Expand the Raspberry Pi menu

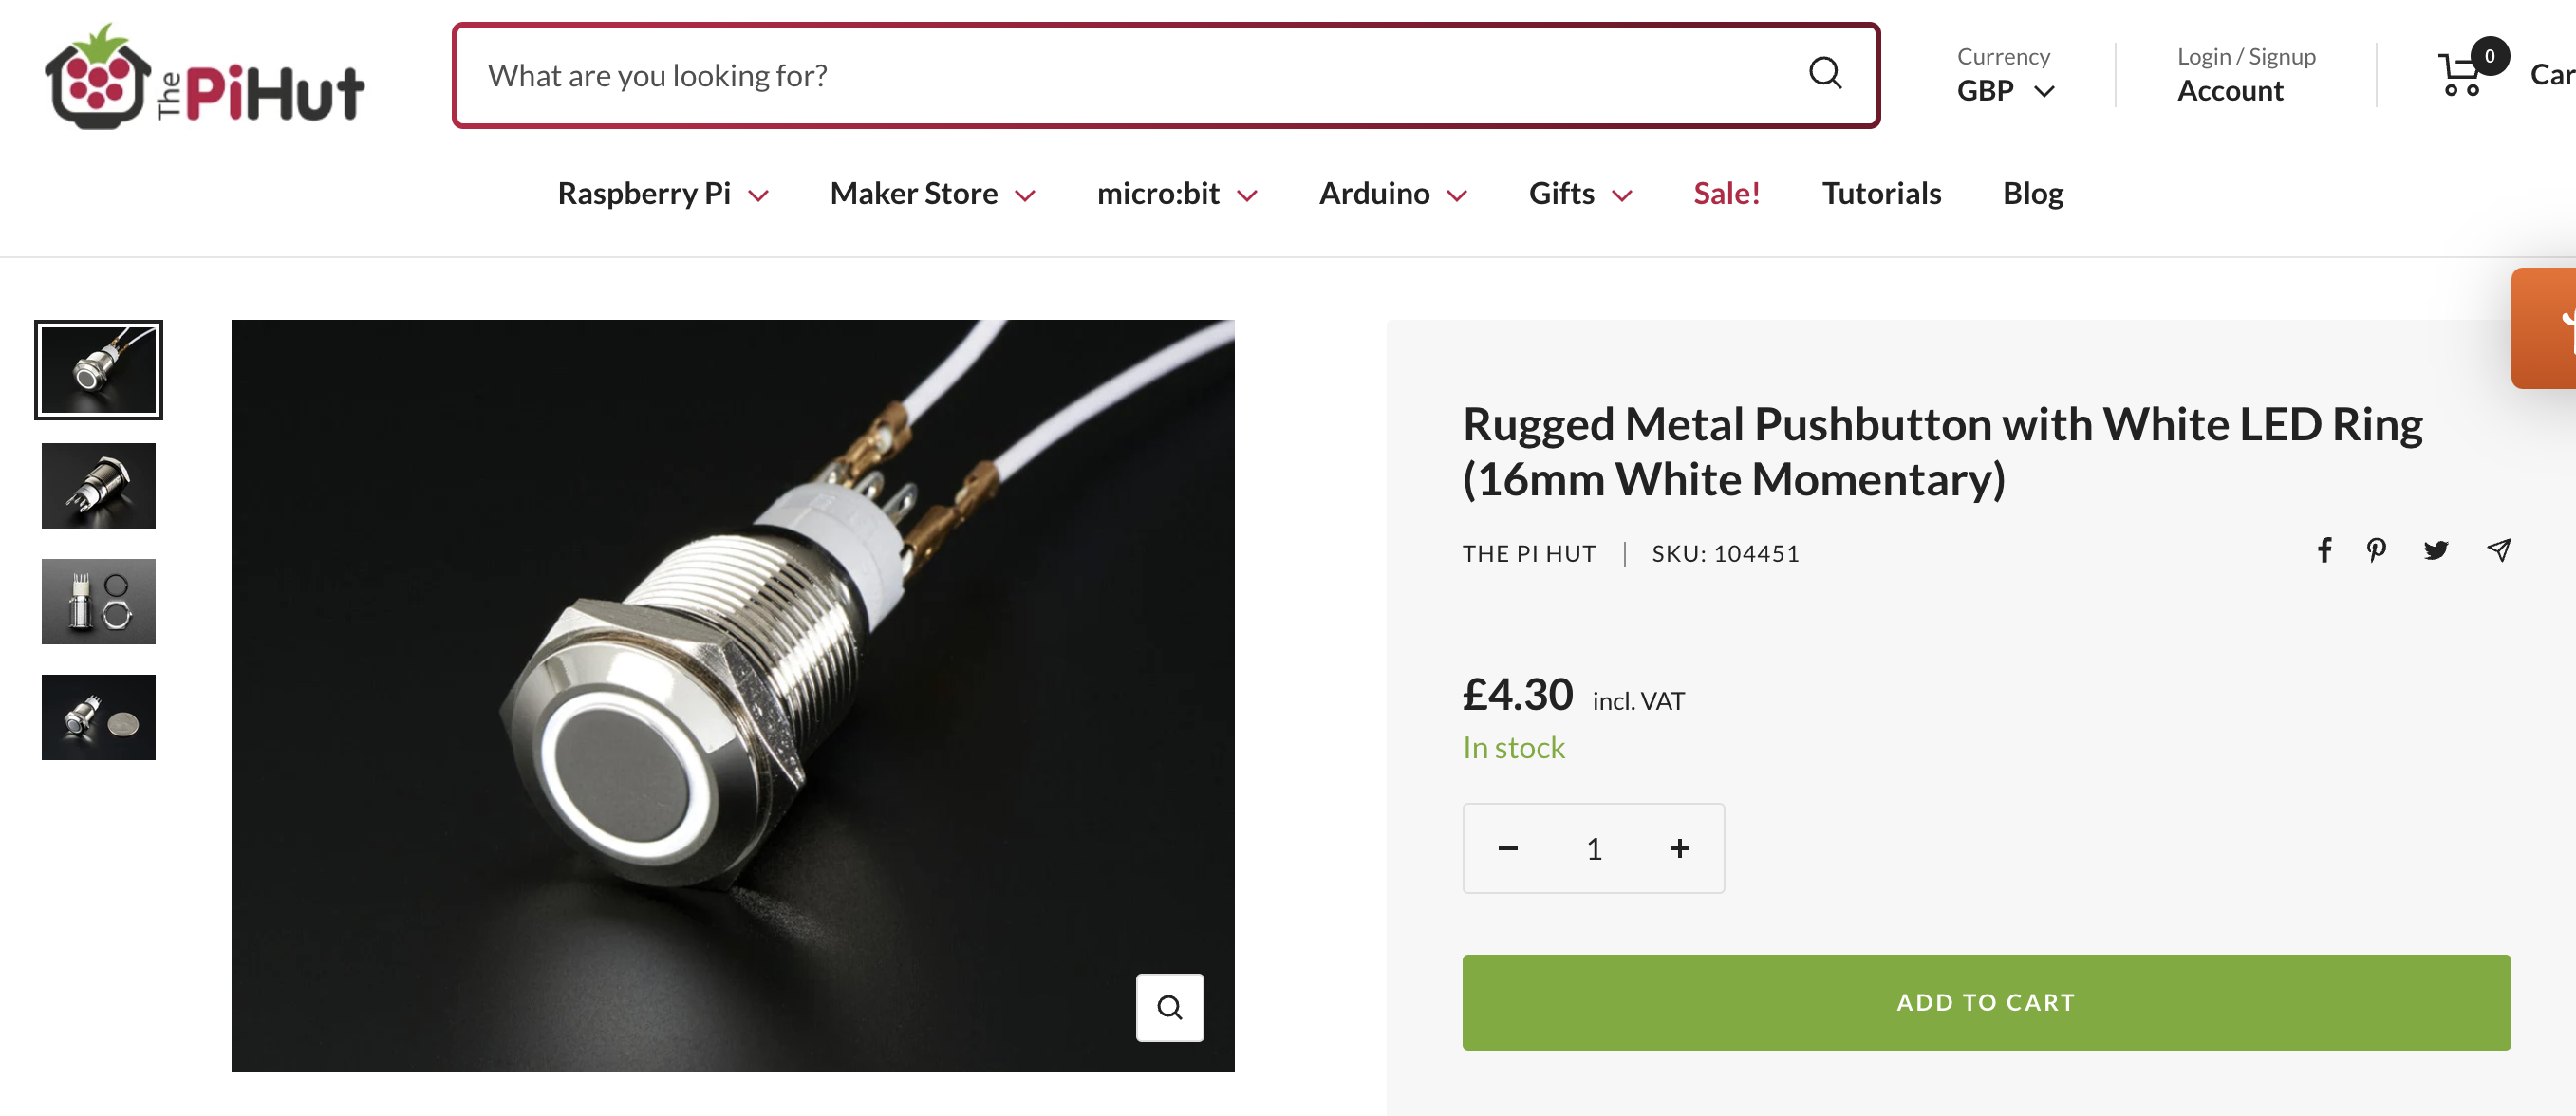click(663, 194)
